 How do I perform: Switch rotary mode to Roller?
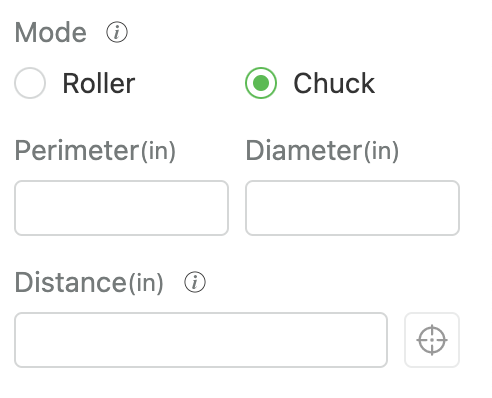pyautogui.click(x=30, y=83)
